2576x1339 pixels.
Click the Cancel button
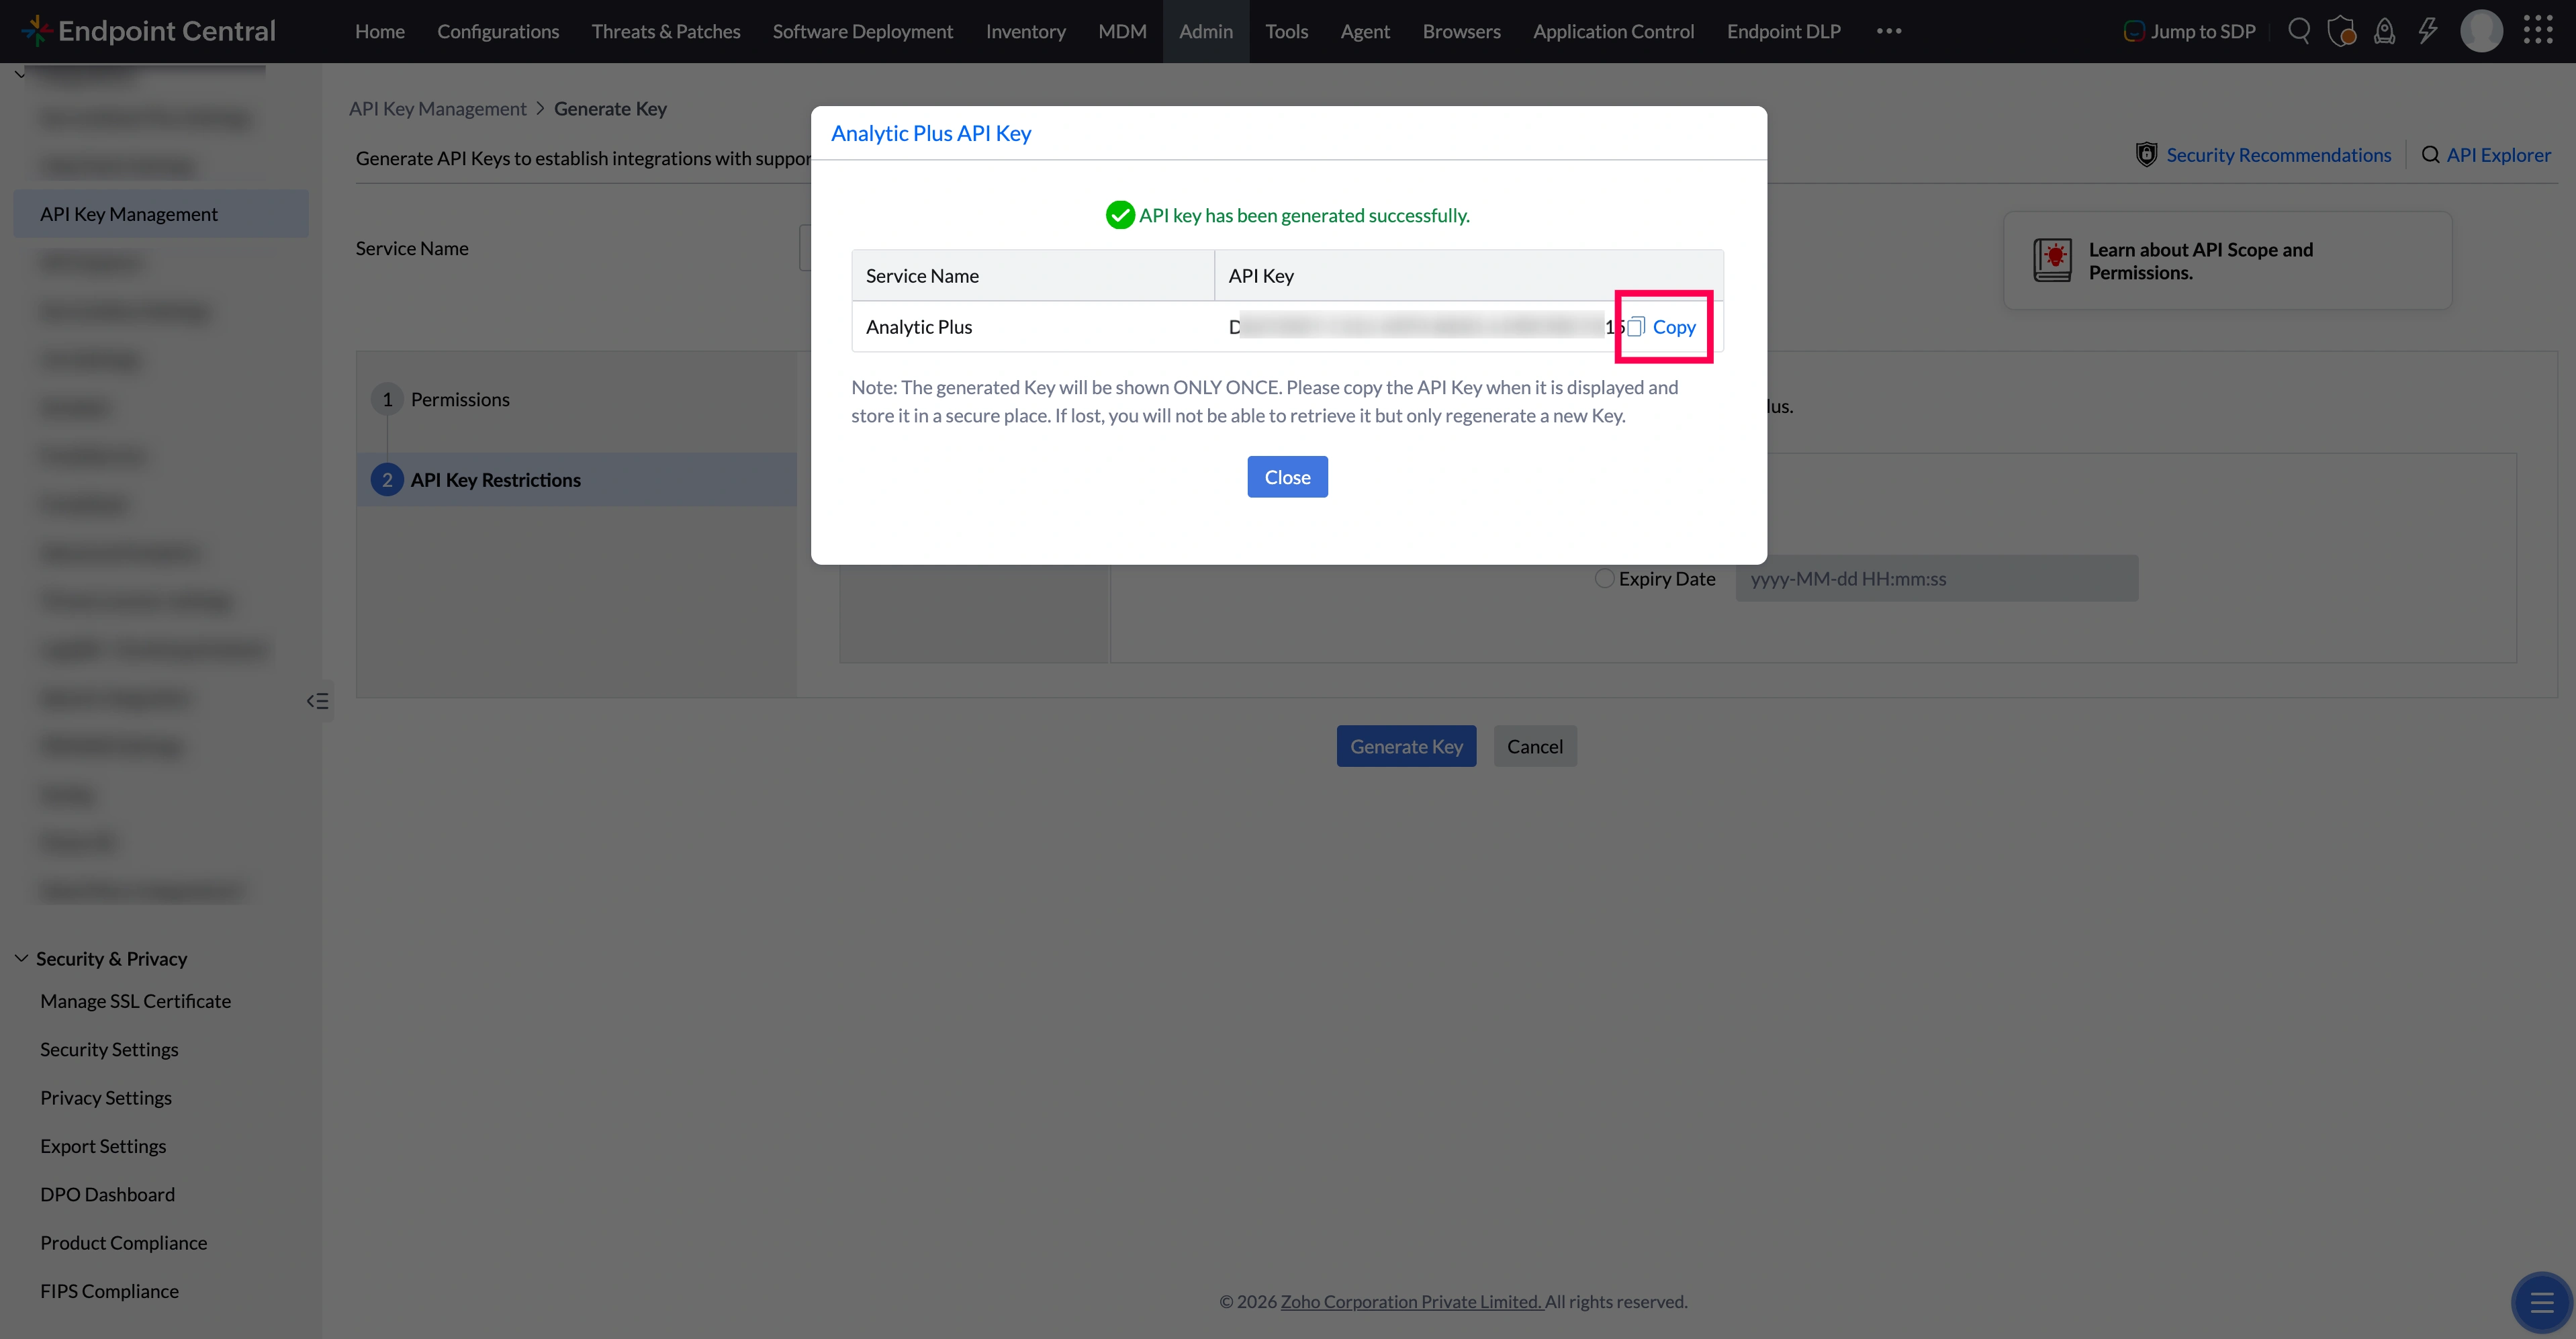click(1534, 746)
